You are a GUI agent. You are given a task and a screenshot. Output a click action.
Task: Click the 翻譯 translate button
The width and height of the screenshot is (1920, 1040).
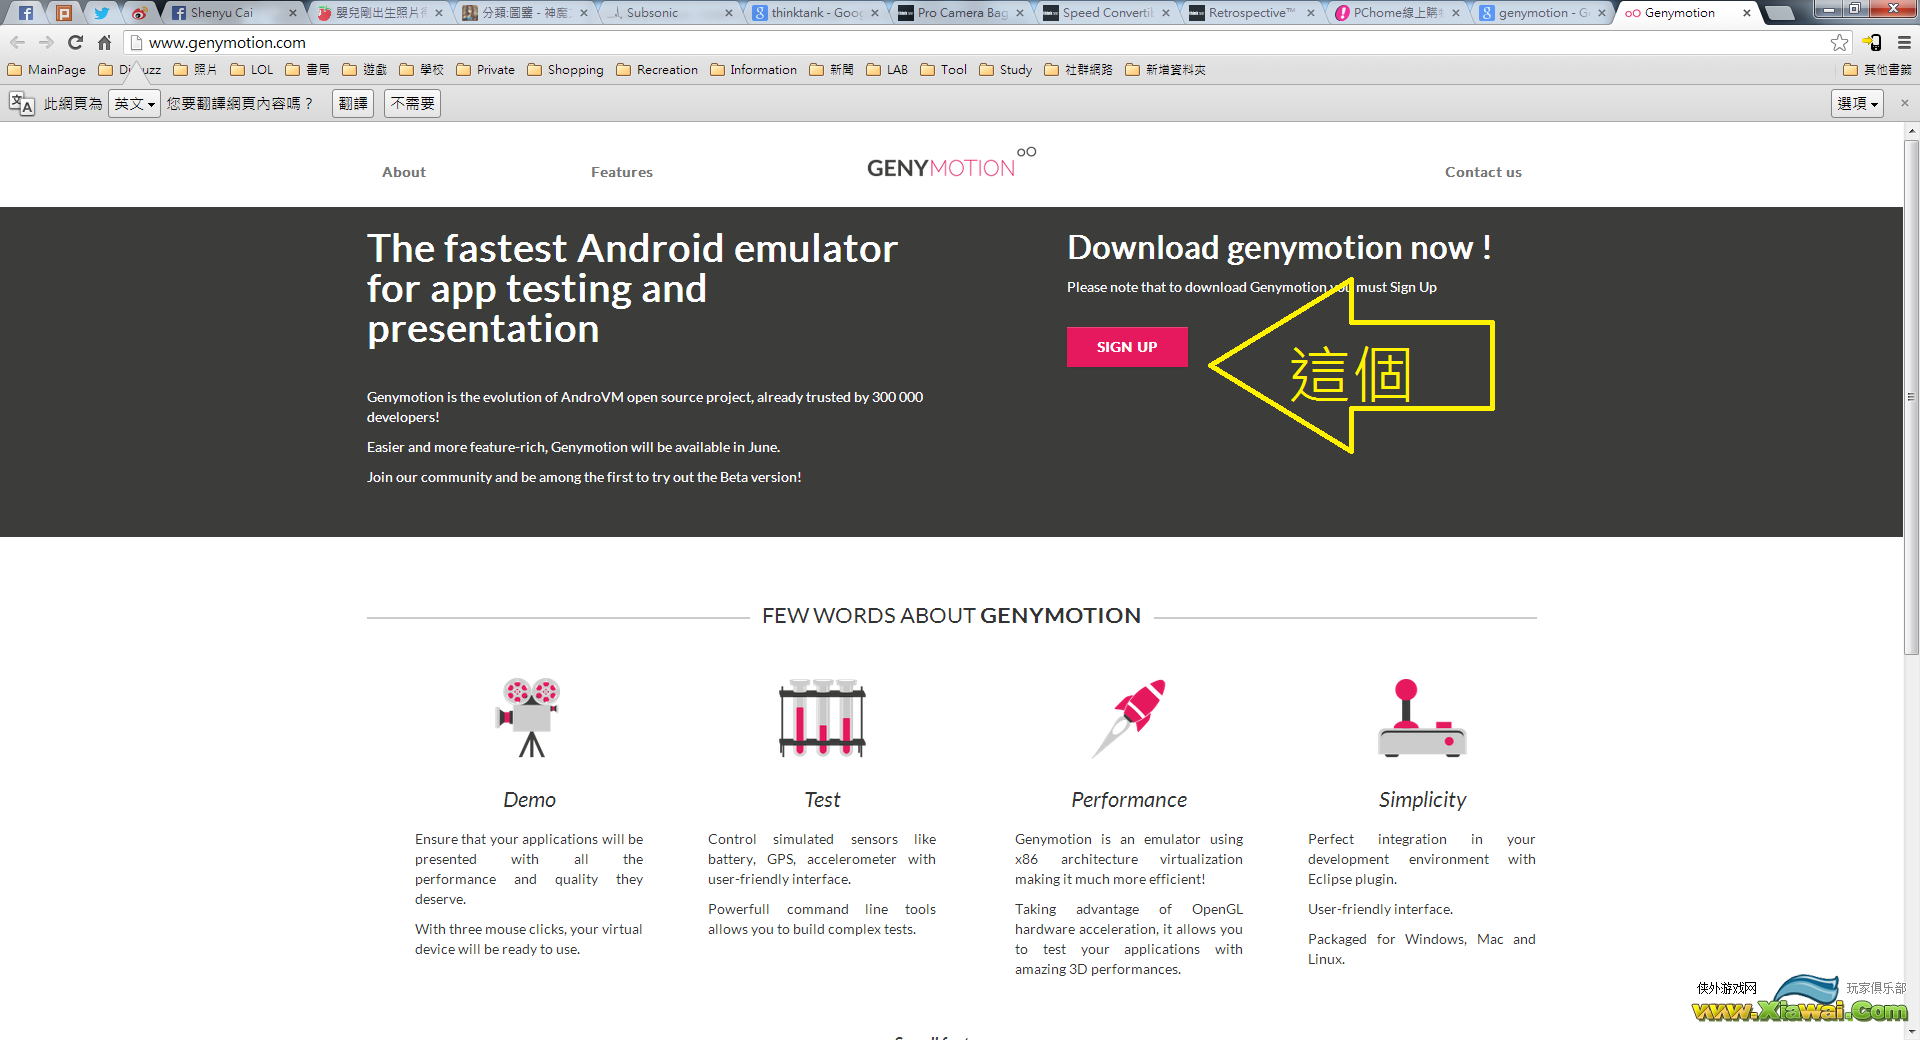click(x=353, y=103)
